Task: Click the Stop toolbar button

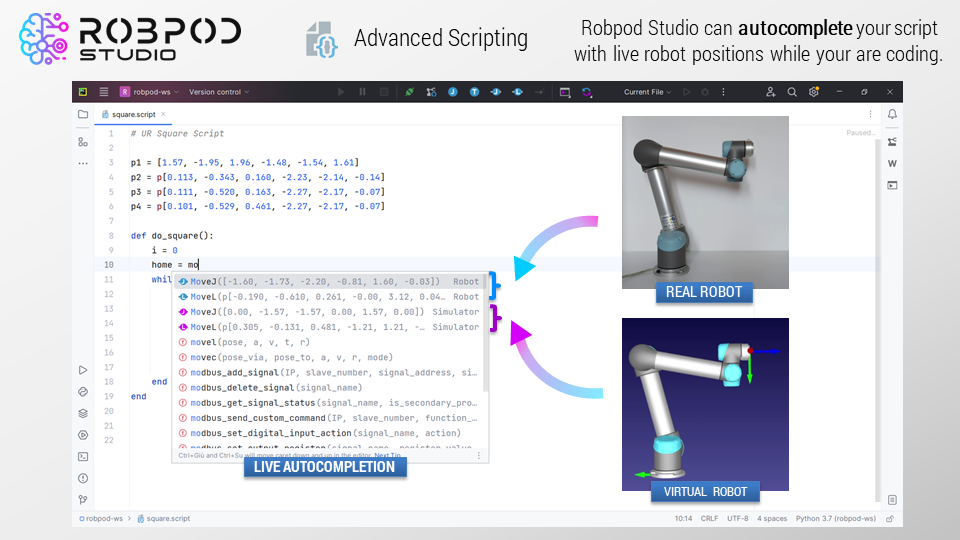Action: [x=384, y=92]
